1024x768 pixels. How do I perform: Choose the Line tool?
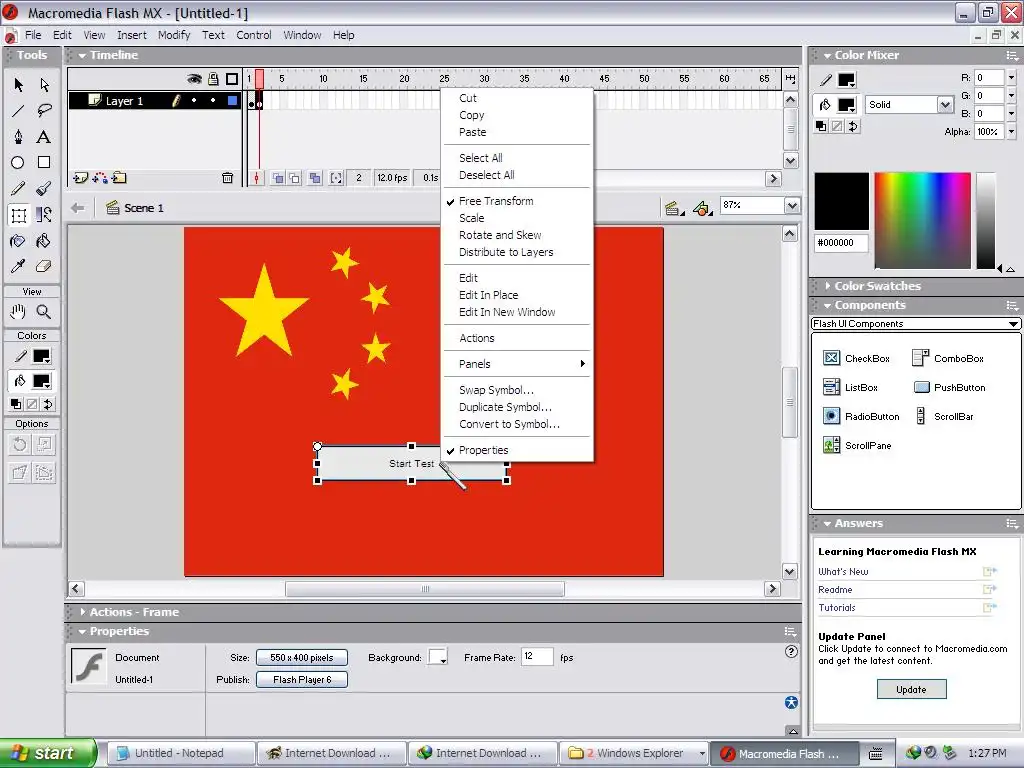(x=18, y=110)
